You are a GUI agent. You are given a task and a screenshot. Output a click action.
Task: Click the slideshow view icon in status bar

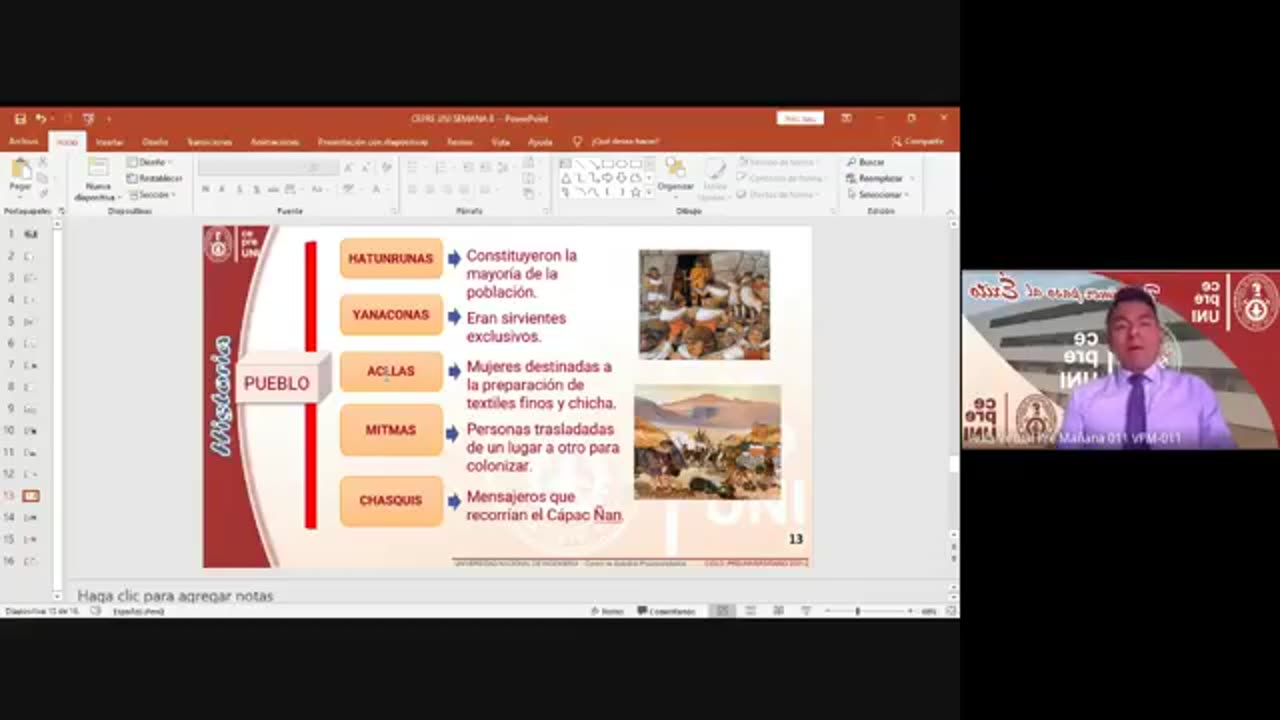pyautogui.click(x=806, y=611)
